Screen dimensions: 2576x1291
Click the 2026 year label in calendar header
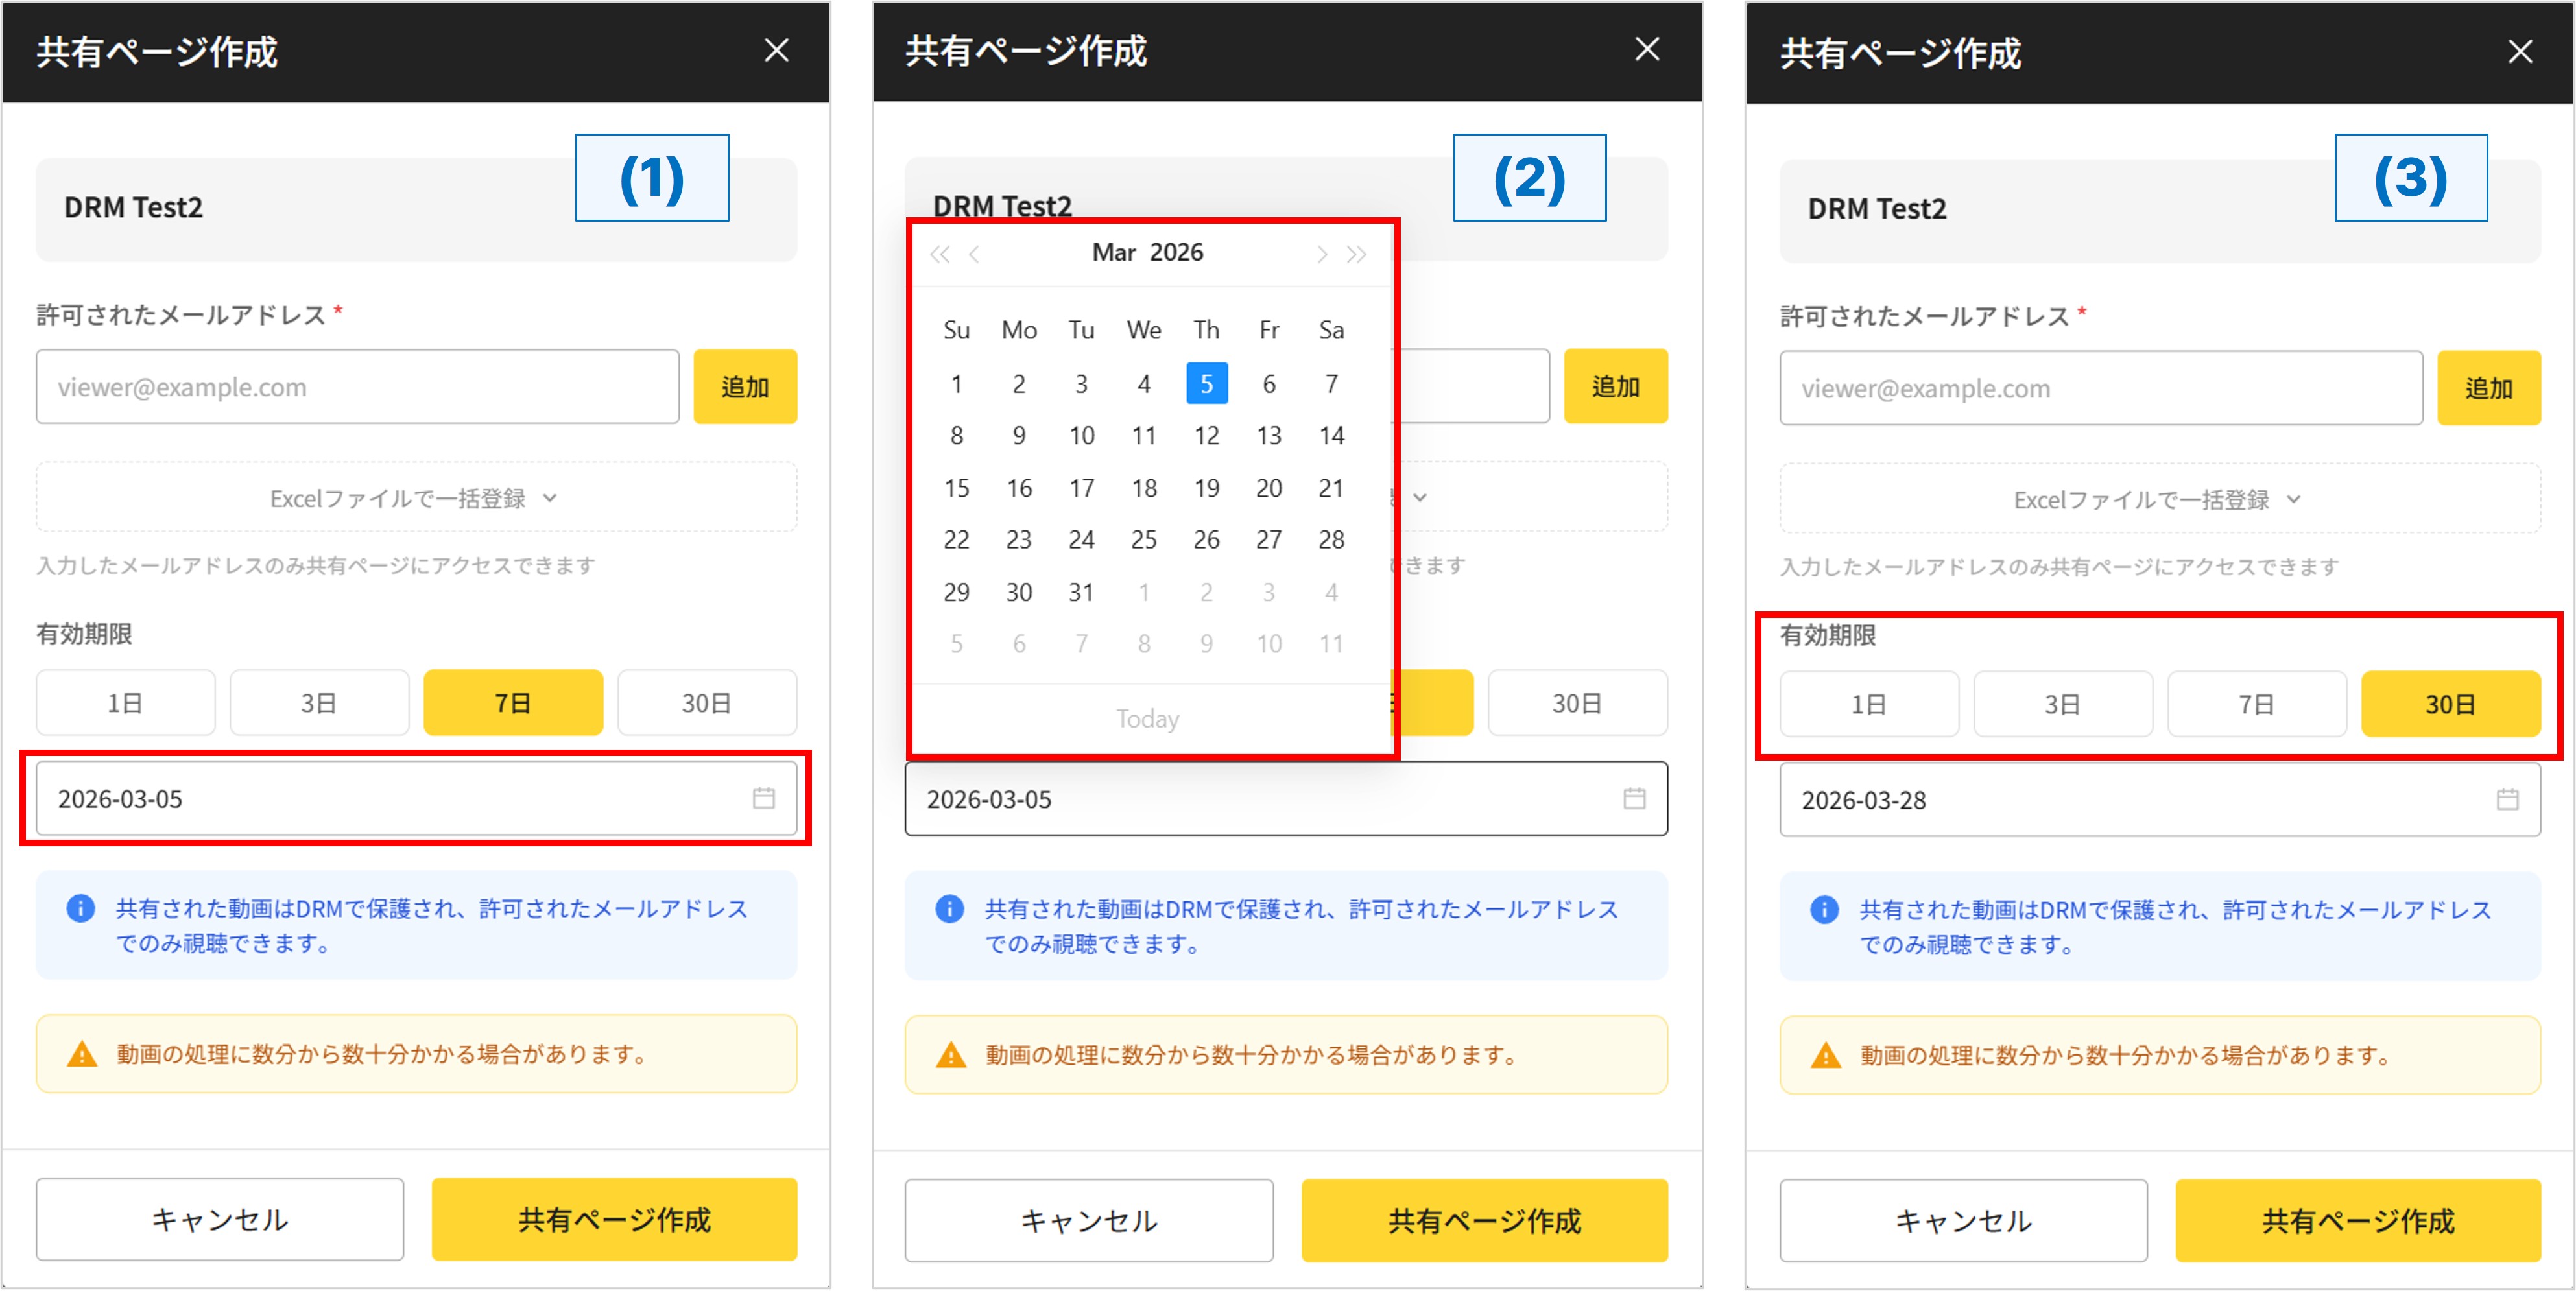1176,252
